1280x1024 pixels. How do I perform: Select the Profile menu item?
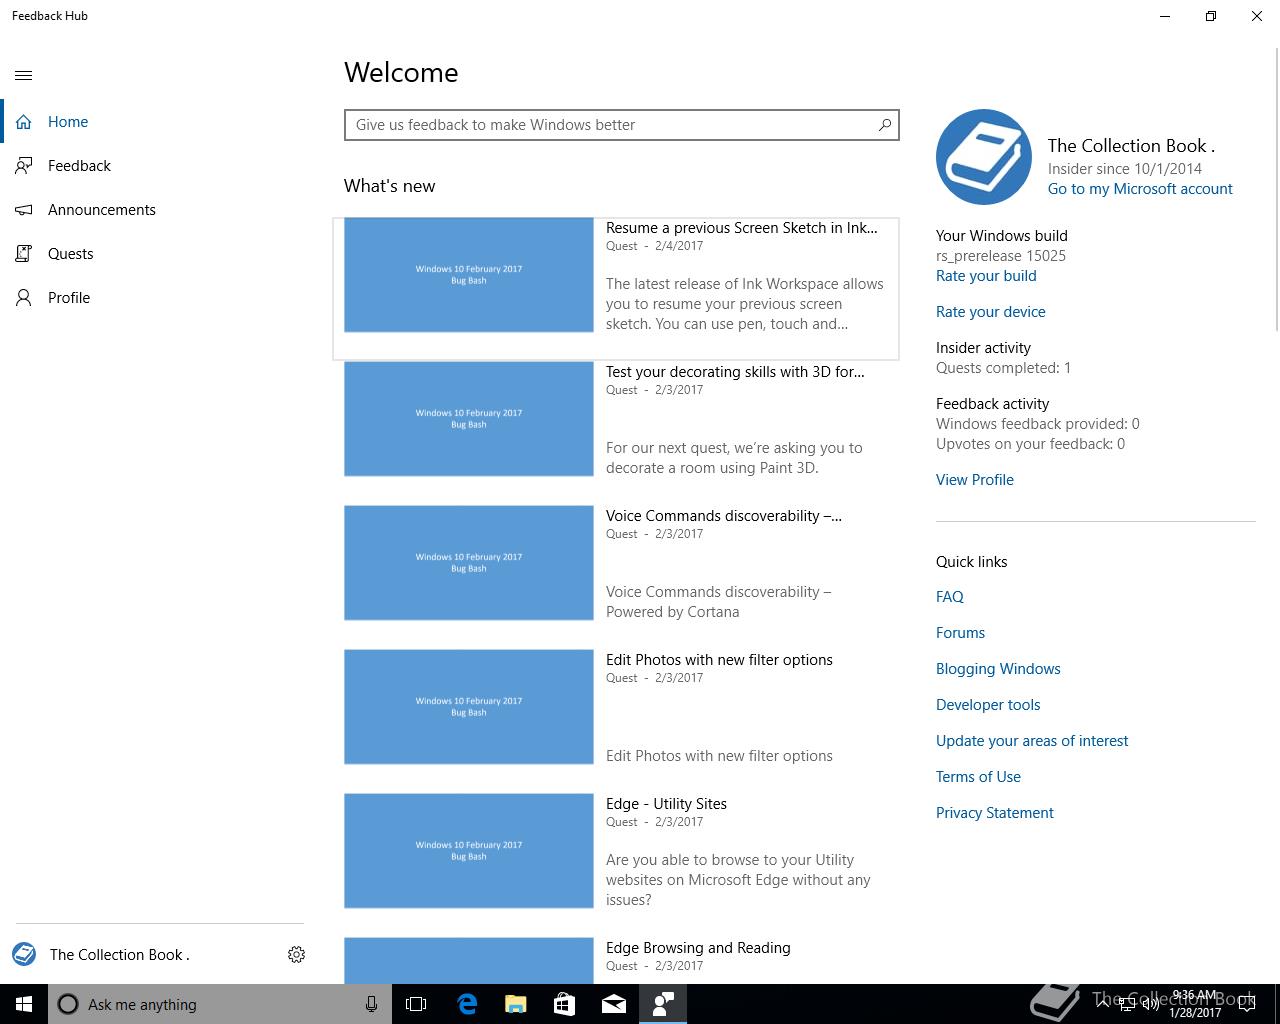pos(158,298)
